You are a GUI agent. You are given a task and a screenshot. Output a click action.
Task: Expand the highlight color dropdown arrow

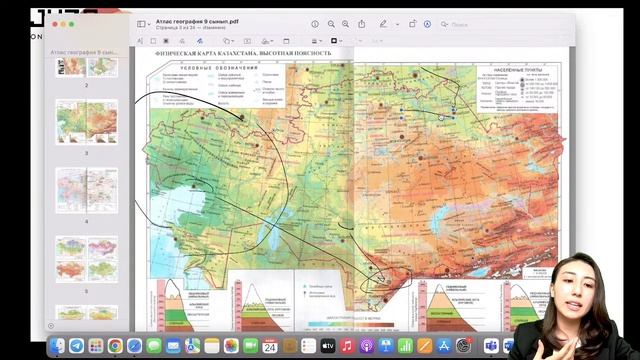click(397, 24)
